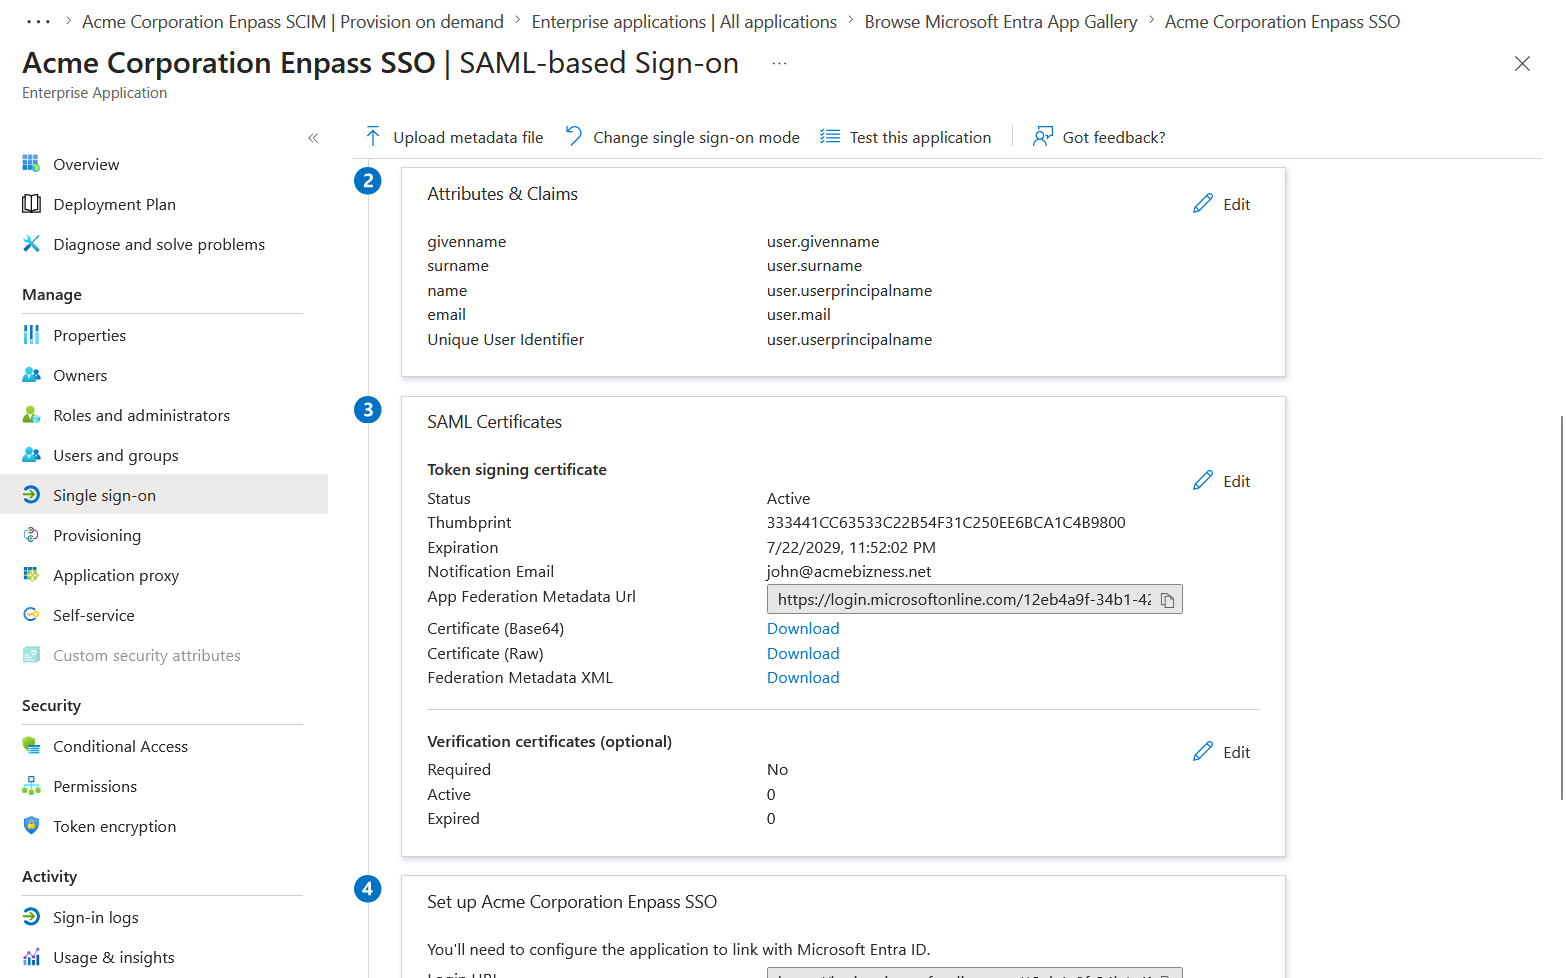Image resolution: width=1566 pixels, height=978 pixels.
Task: Click the Unique User Identifier claim label
Action: click(506, 339)
